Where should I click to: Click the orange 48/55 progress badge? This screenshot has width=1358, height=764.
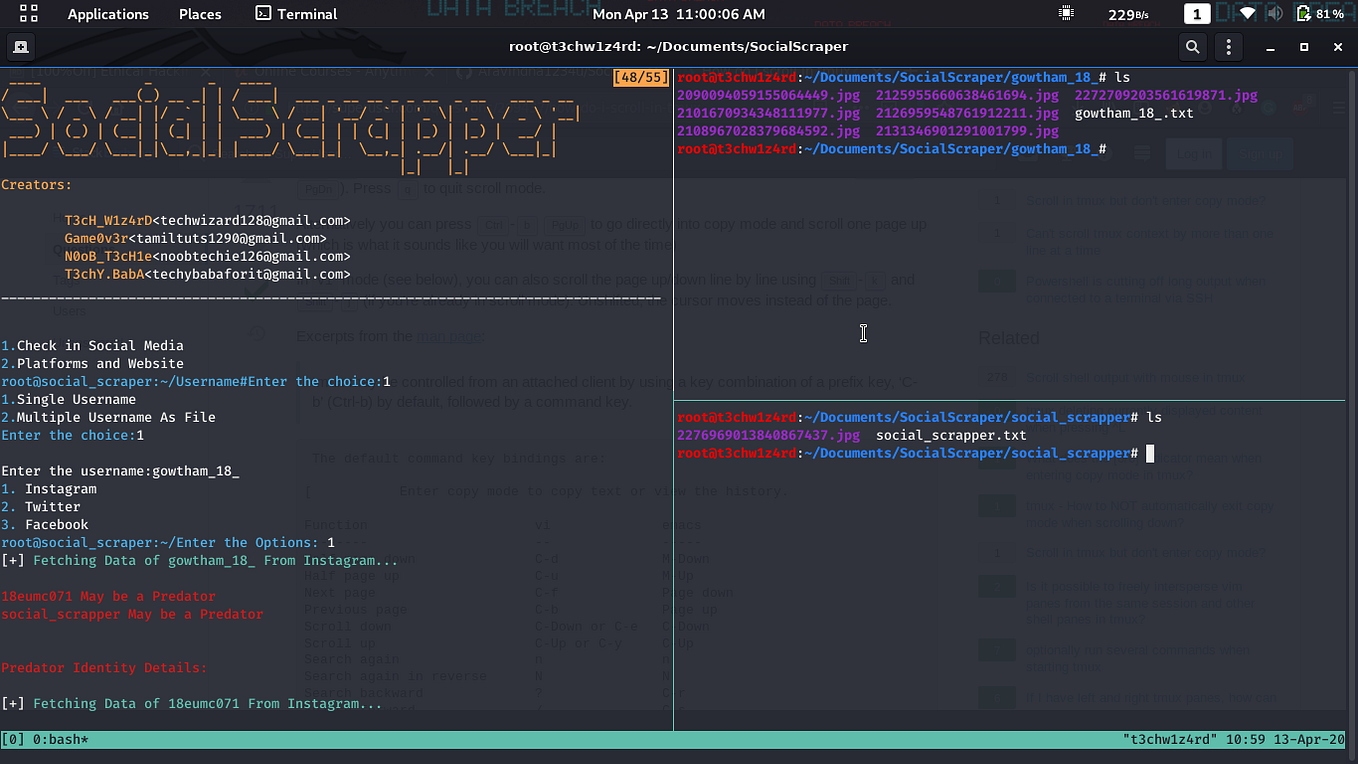pyautogui.click(x=641, y=76)
